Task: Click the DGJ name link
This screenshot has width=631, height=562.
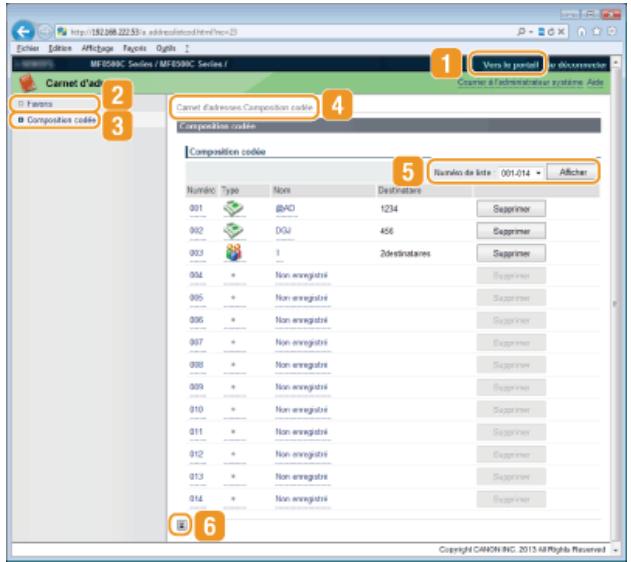Action: click(283, 231)
